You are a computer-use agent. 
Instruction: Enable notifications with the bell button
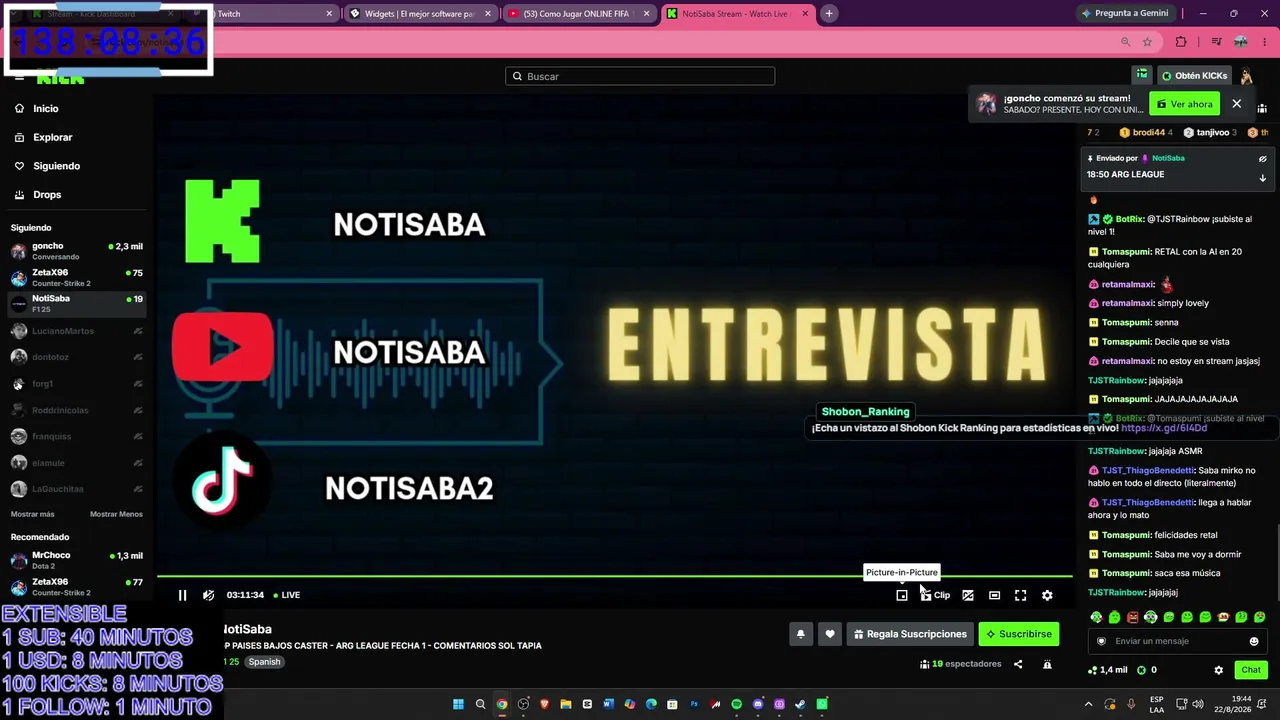pos(800,634)
